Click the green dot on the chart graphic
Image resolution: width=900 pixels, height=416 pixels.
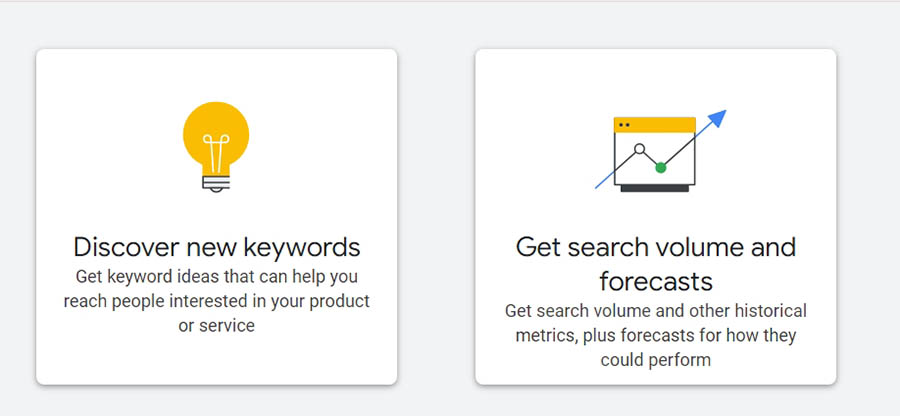[x=660, y=167]
